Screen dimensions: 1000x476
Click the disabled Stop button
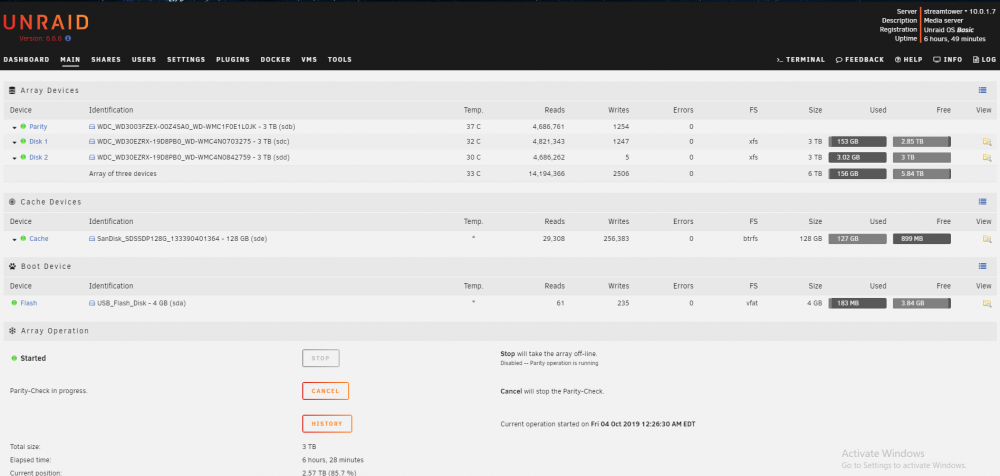click(x=321, y=358)
